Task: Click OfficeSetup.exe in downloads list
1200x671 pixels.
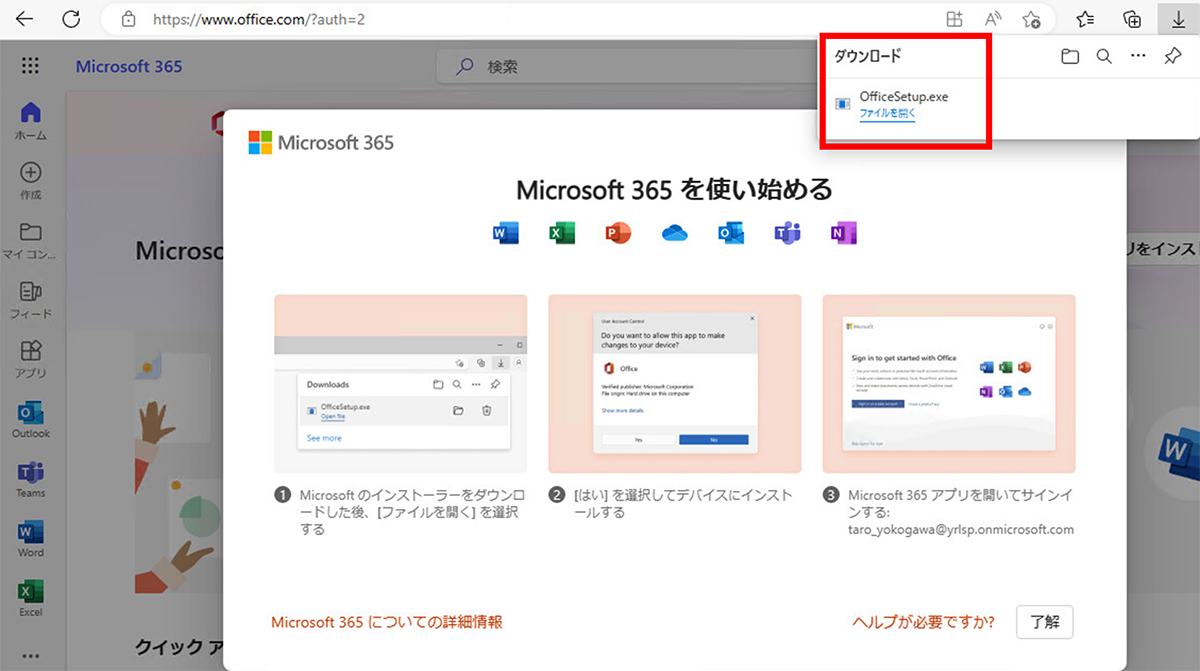Action: pos(904,97)
